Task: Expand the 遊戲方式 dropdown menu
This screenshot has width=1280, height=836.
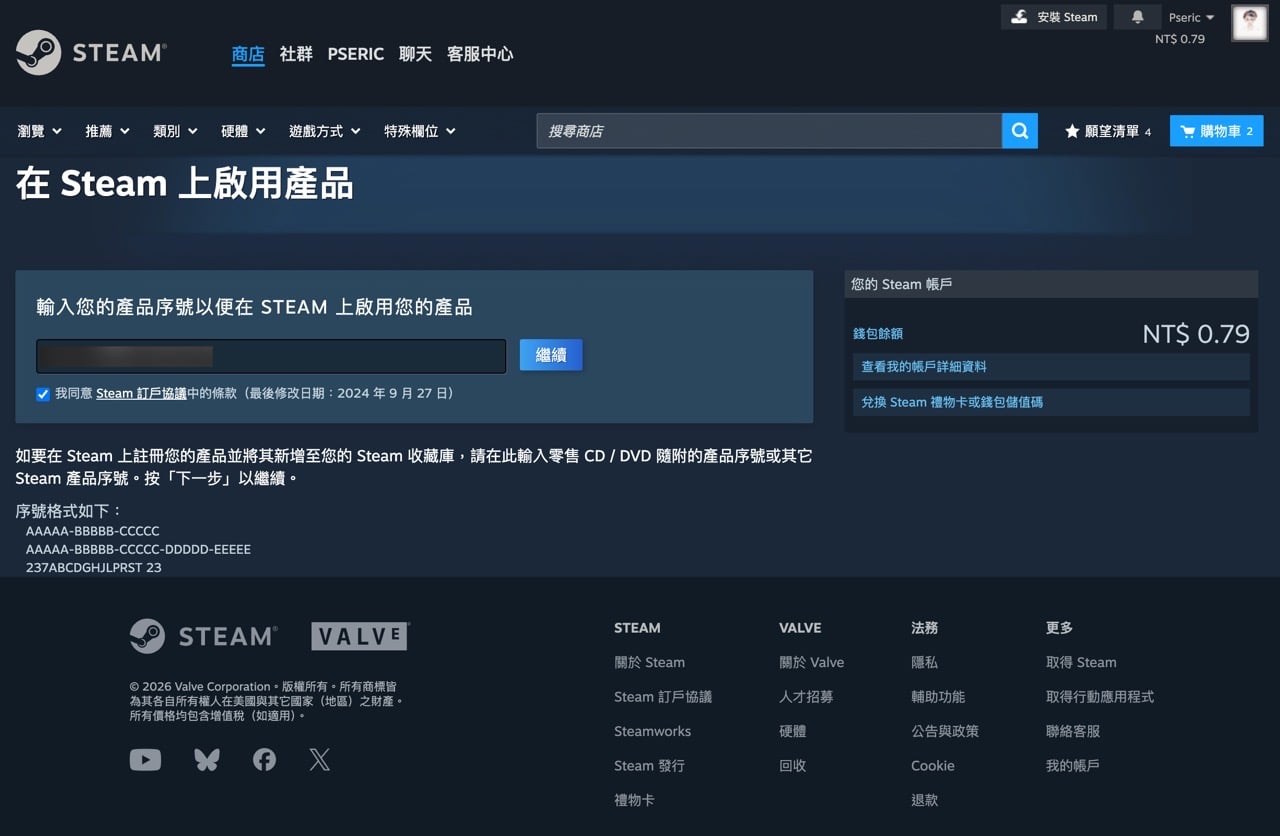Action: (x=325, y=131)
